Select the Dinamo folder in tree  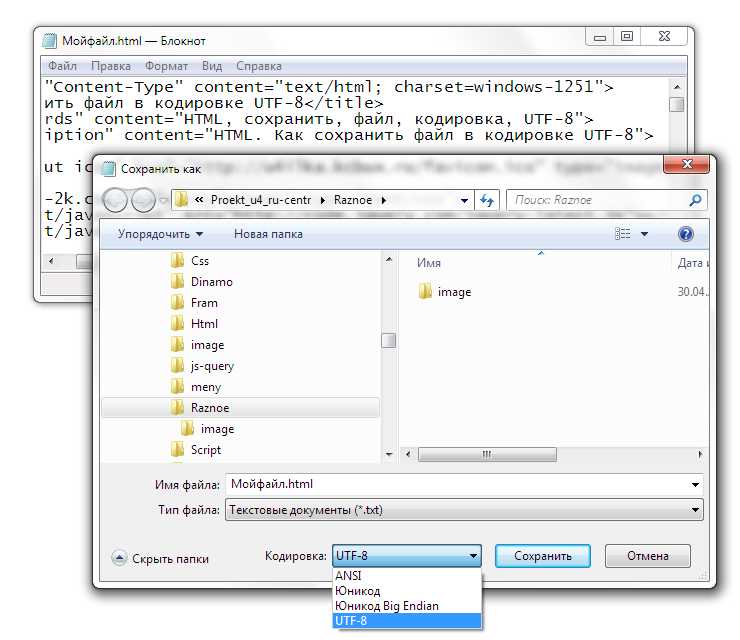tap(211, 282)
